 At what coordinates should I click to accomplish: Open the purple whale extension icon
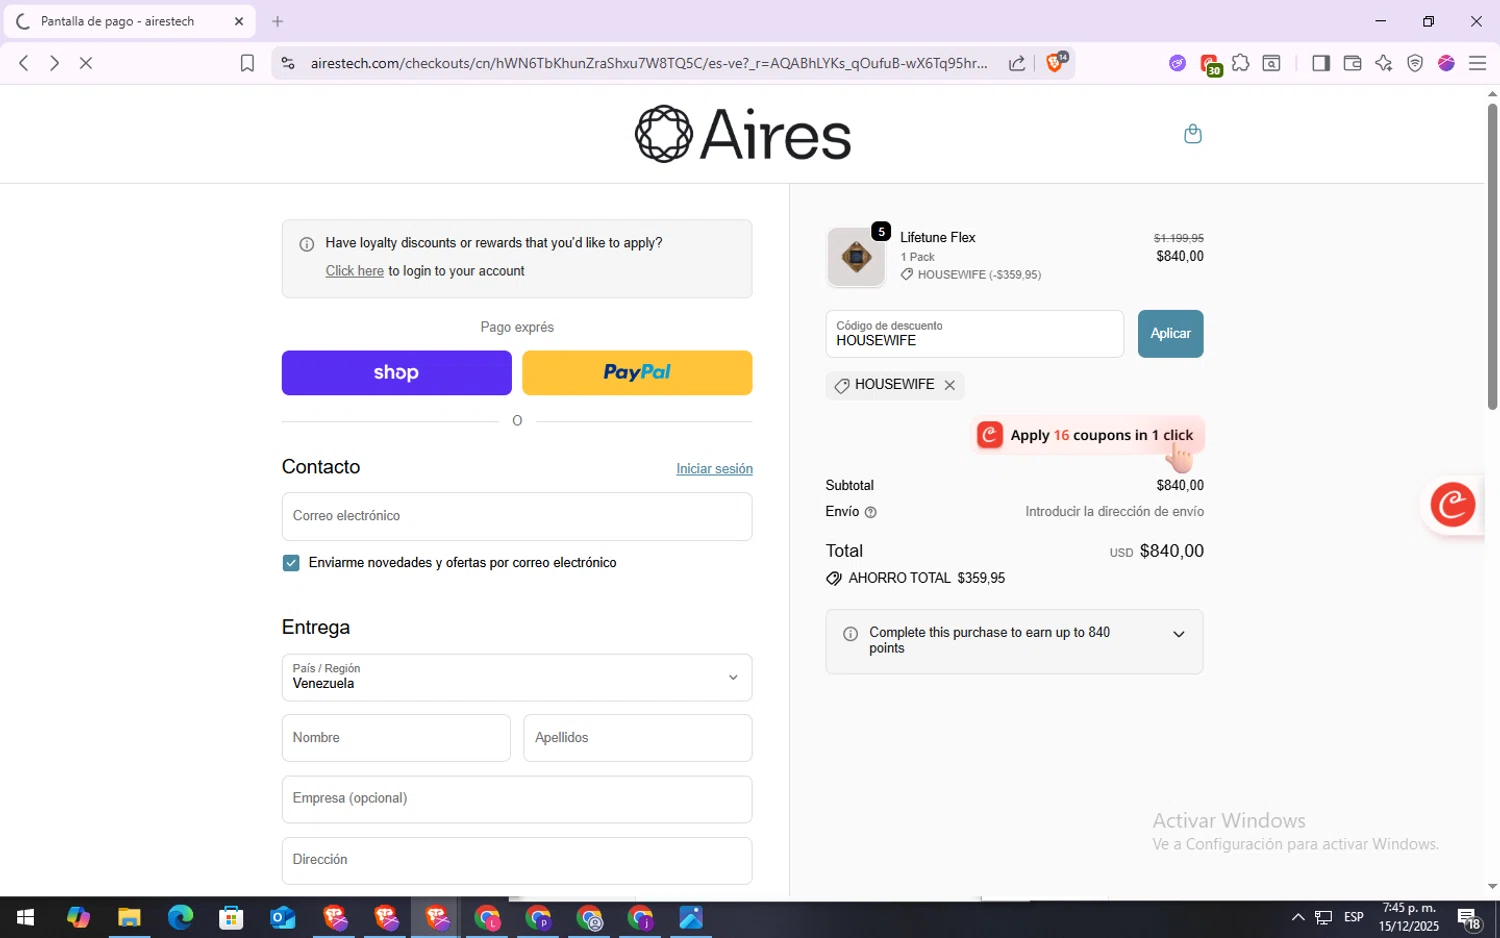[x=1177, y=63]
